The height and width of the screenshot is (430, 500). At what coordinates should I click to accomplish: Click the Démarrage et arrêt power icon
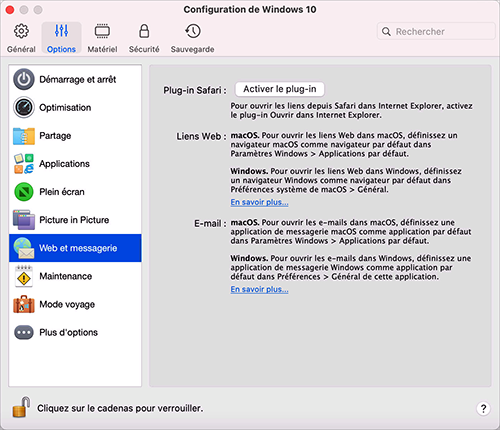24,79
